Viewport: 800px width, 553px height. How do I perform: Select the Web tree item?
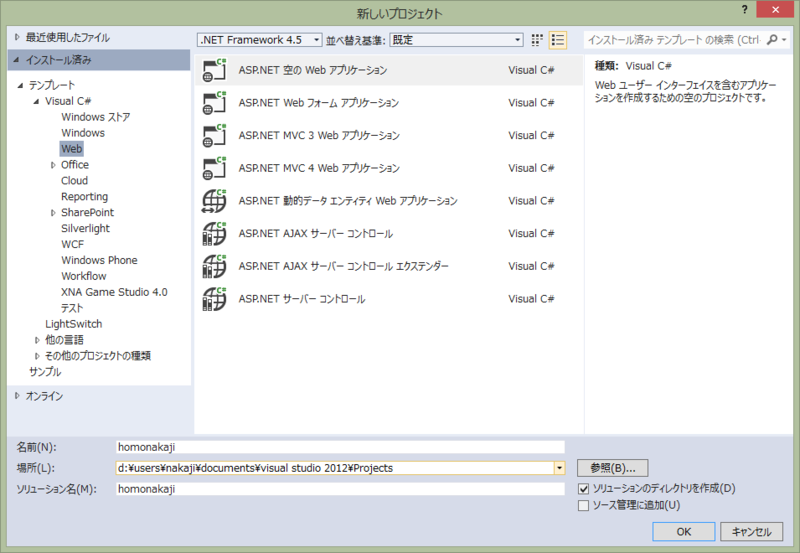tap(71, 148)
